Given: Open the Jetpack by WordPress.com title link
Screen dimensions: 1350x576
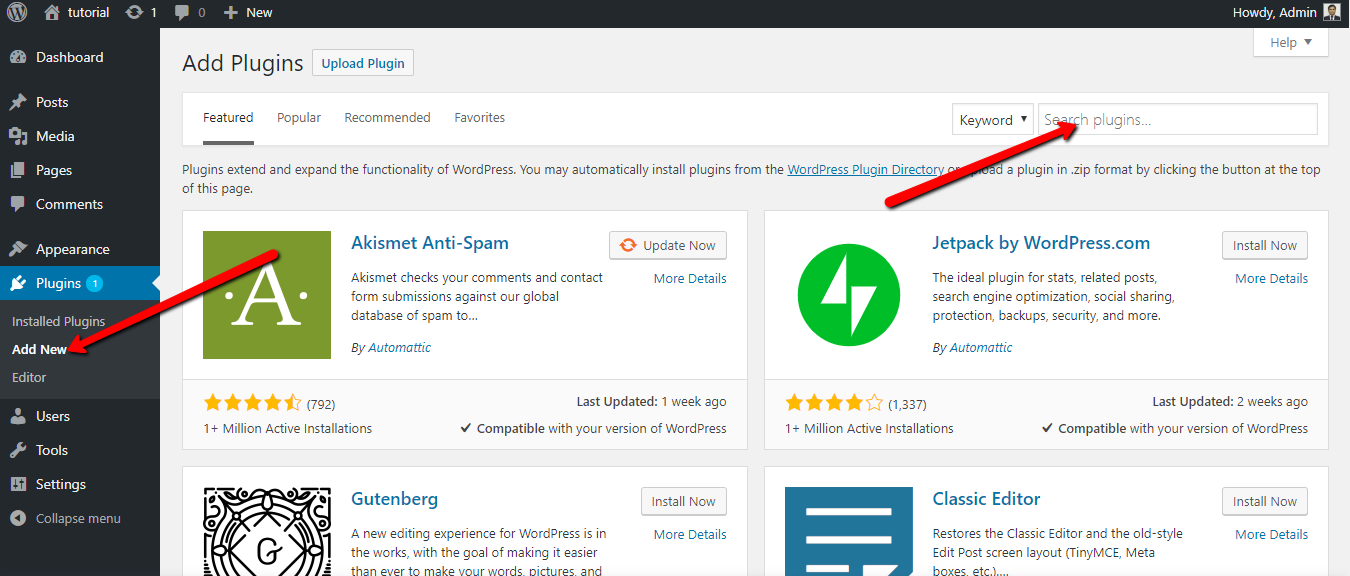Looking at the screenshot, I should pos(1041,243).
